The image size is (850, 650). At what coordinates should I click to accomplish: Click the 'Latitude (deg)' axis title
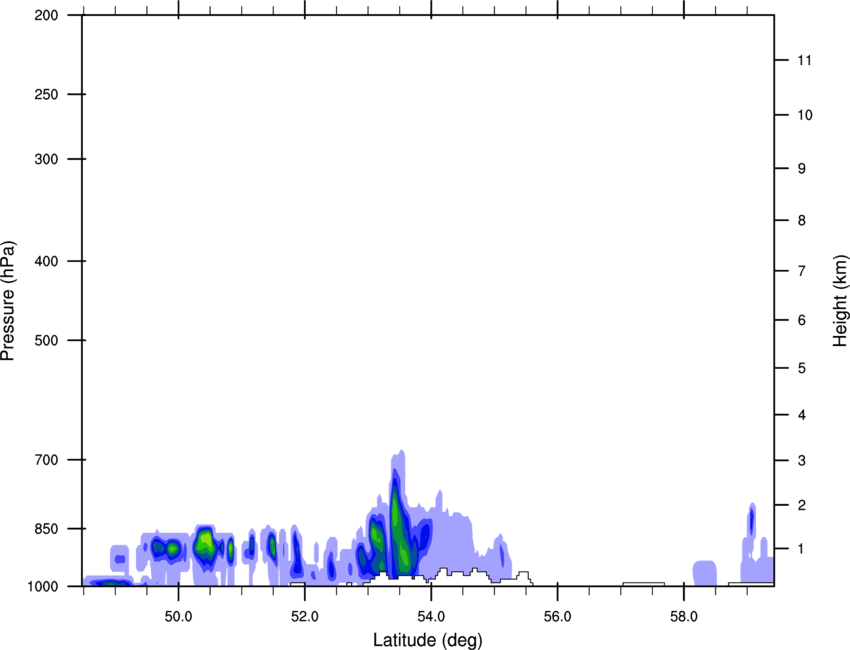pos(427,640)
